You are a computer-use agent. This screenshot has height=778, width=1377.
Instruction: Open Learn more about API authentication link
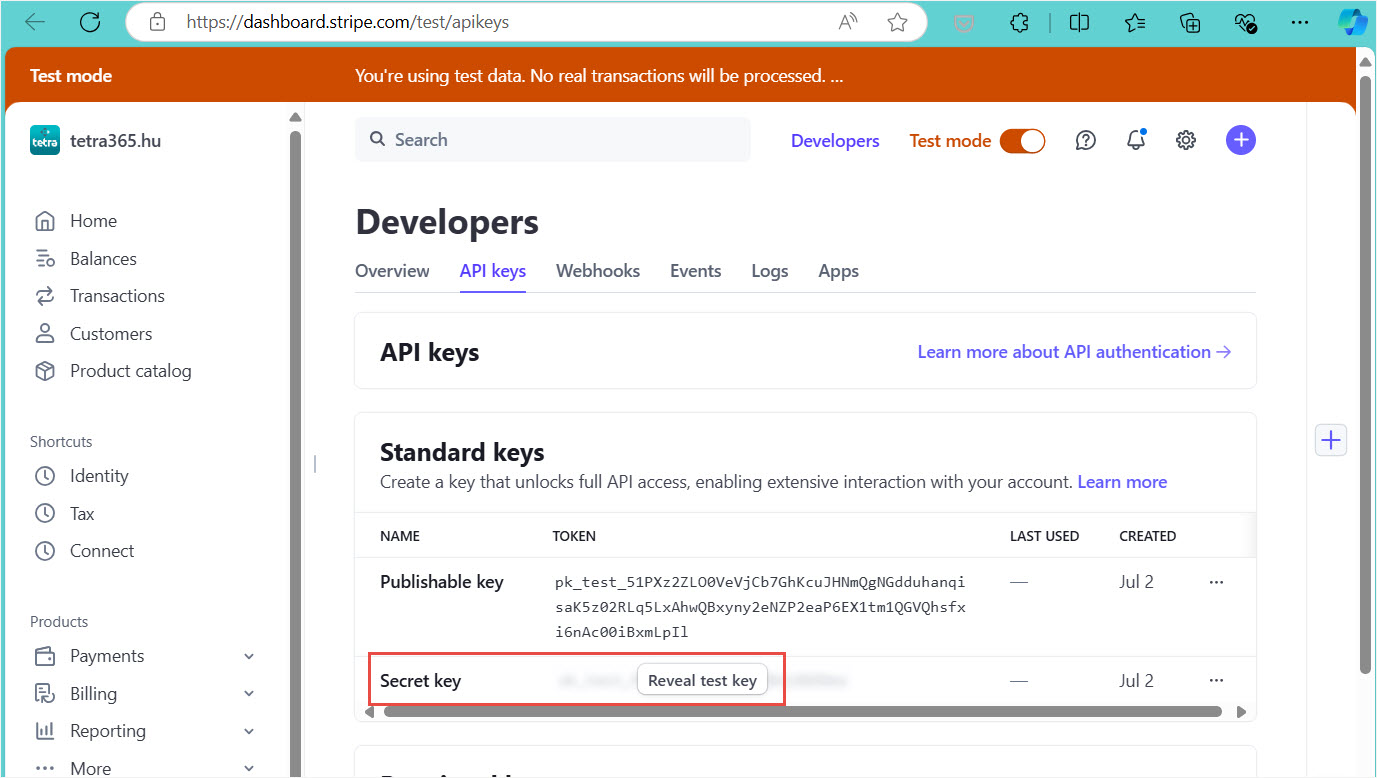pyautogui.click(x=1073, y=352)
